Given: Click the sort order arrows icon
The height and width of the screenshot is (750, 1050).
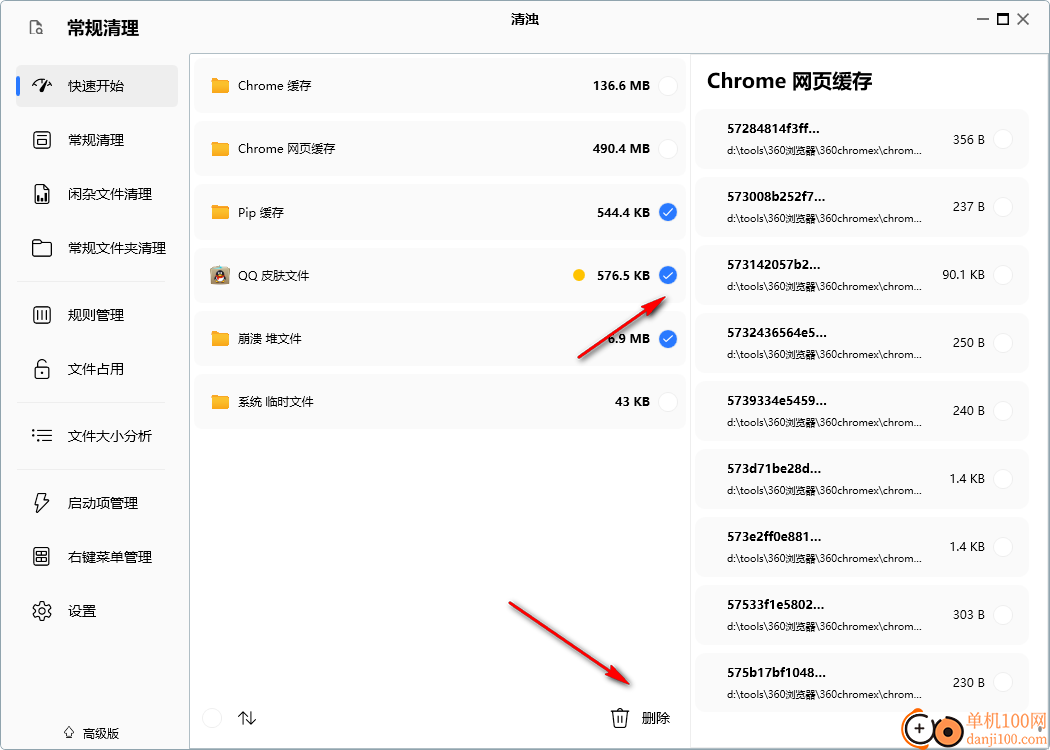Looking at the screenshot, I should [247, 718].
